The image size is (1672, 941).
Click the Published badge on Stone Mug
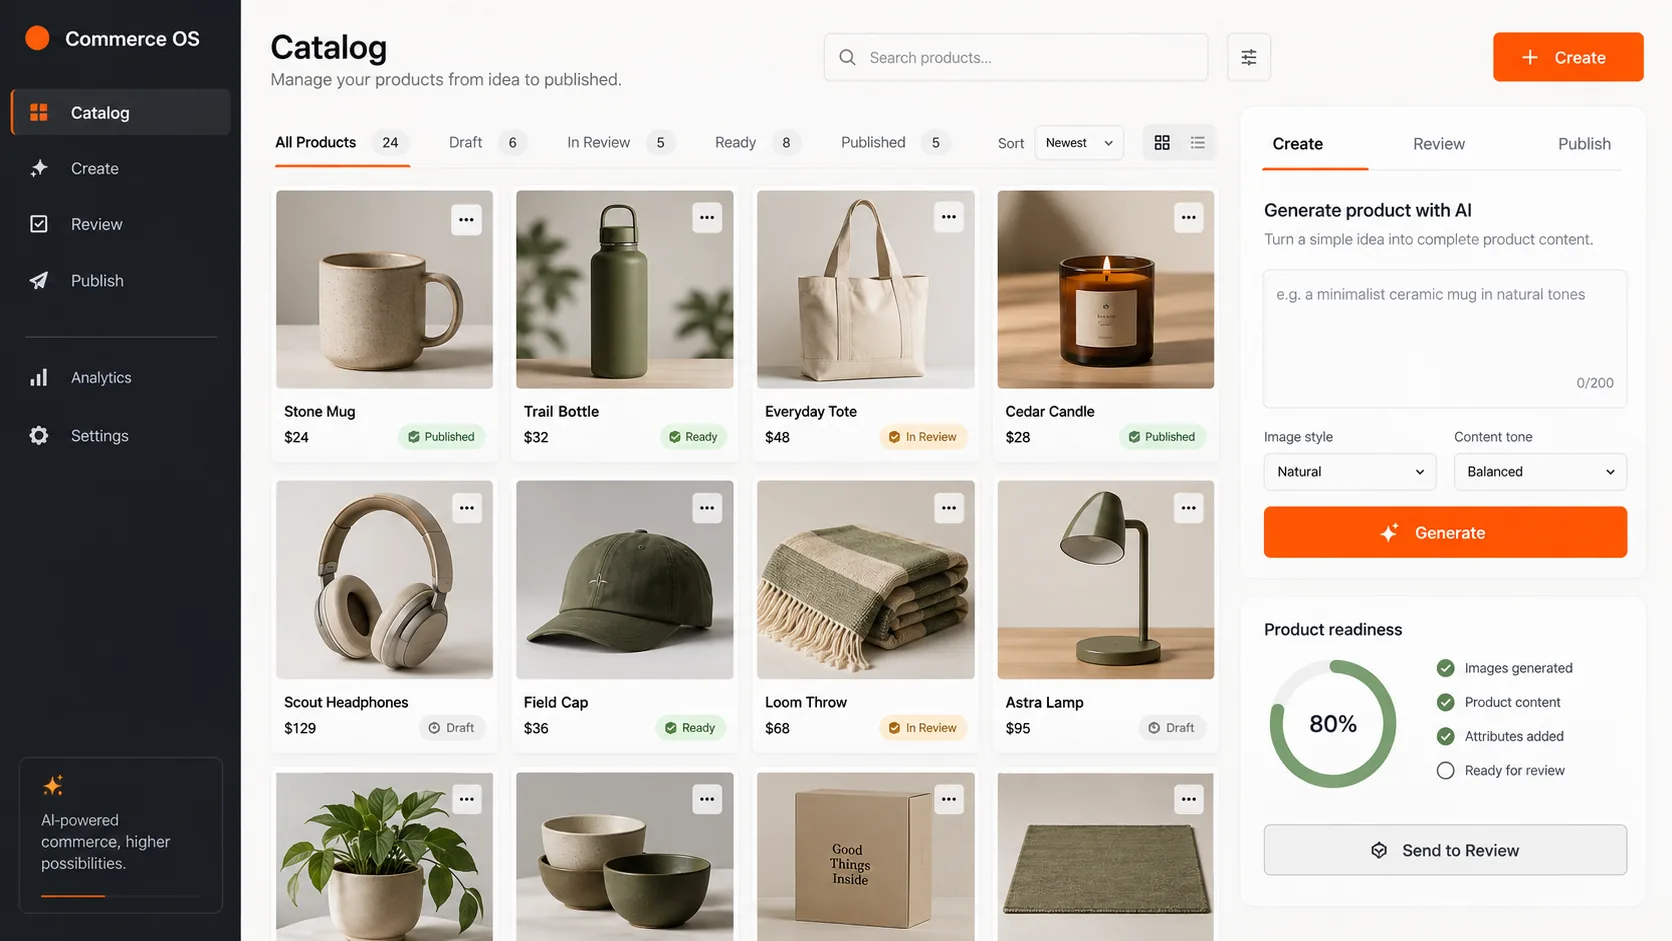pos(441,437)
